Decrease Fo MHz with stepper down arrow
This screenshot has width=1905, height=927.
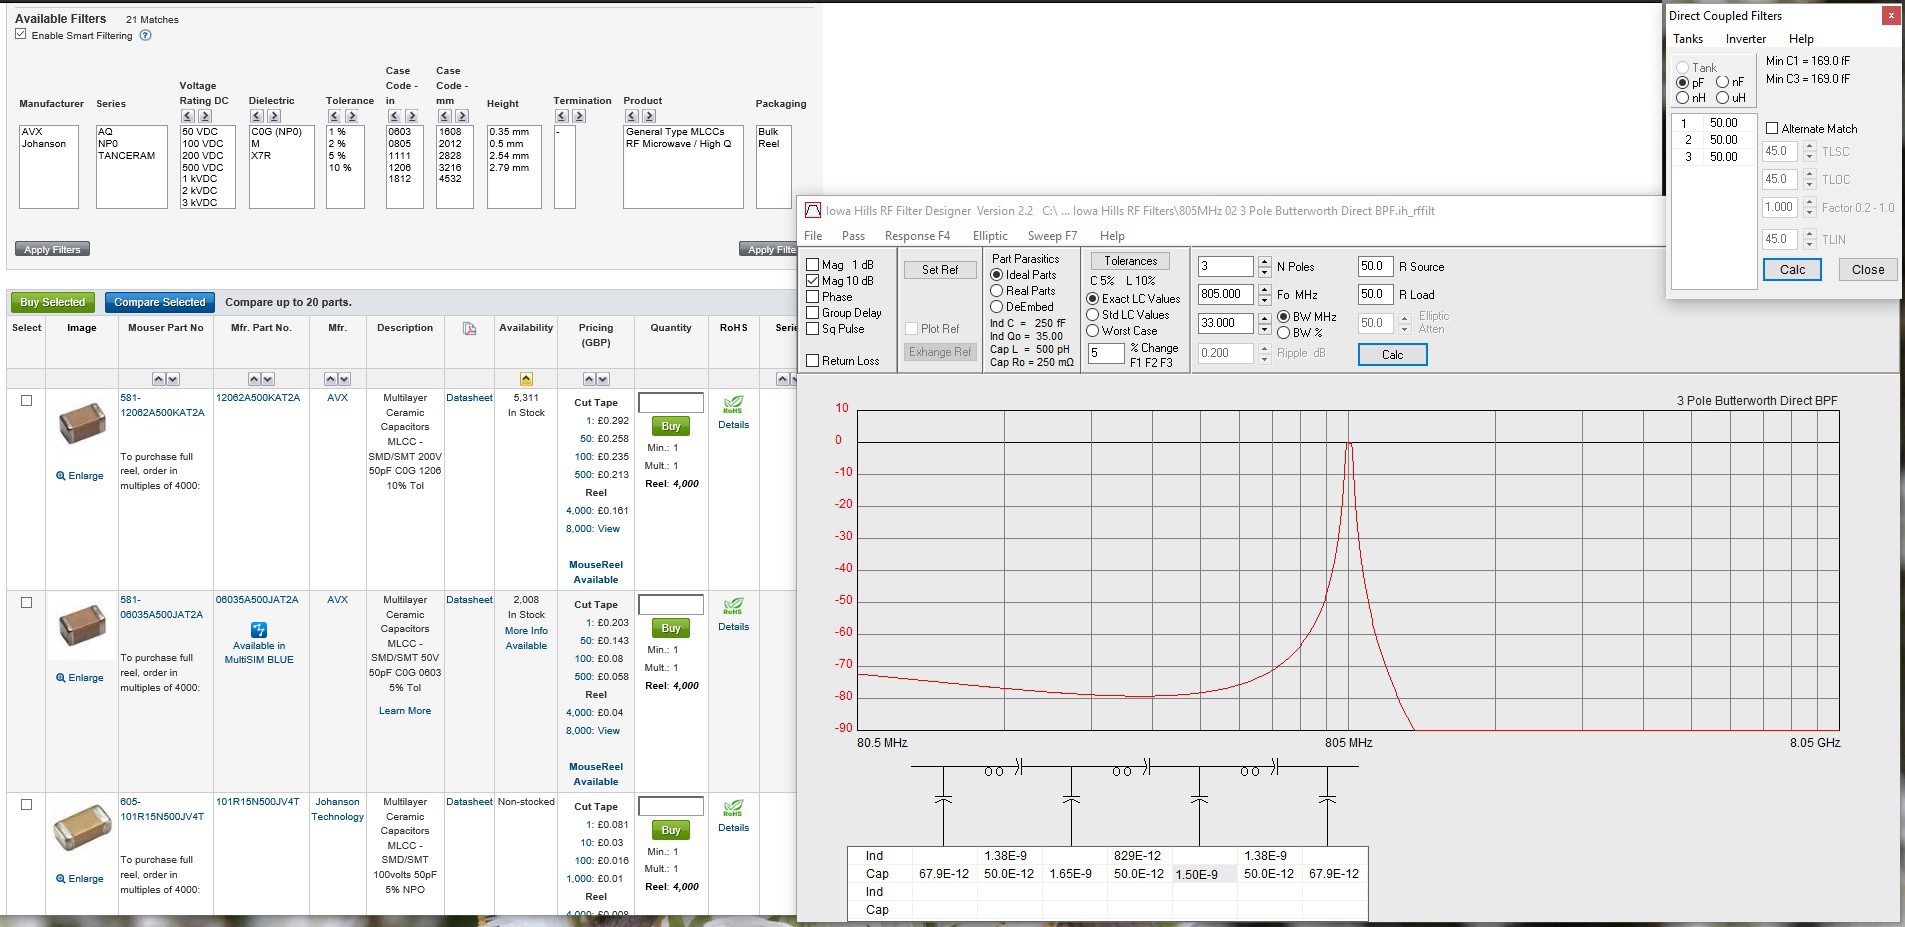(x=1265, y=300)
